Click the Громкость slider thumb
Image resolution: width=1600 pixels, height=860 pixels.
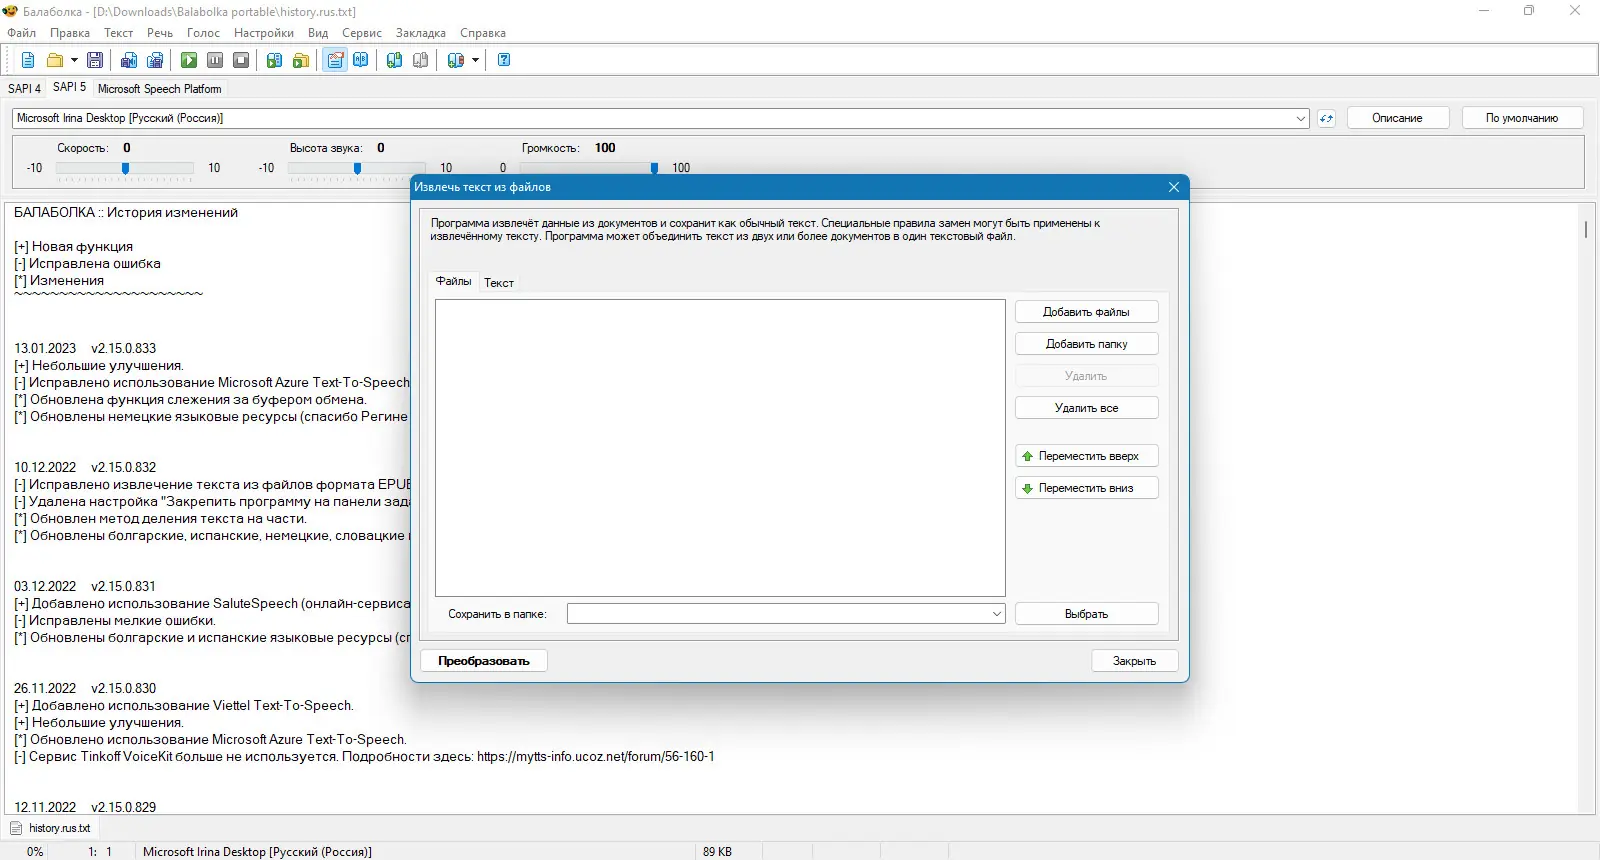(654, 168)
